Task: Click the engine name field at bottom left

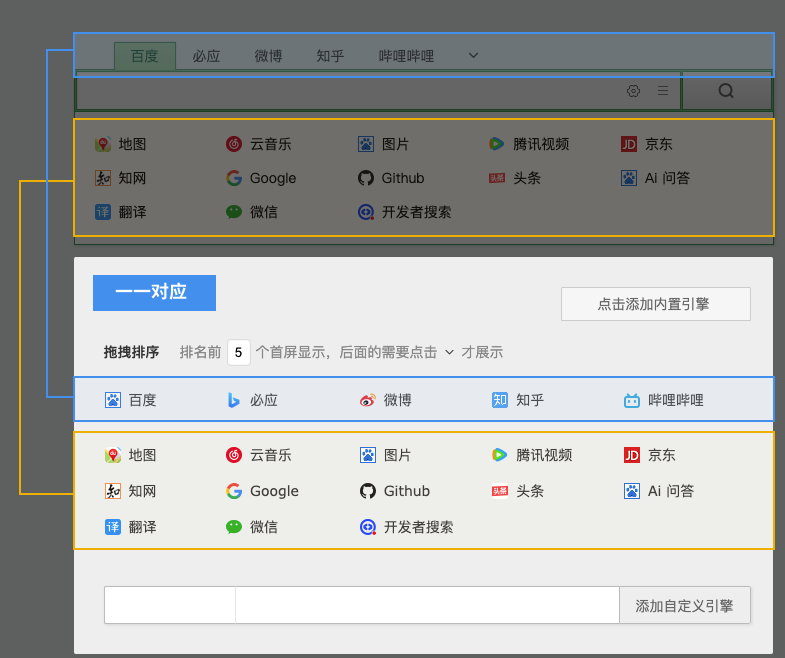Action: [170, 605]
